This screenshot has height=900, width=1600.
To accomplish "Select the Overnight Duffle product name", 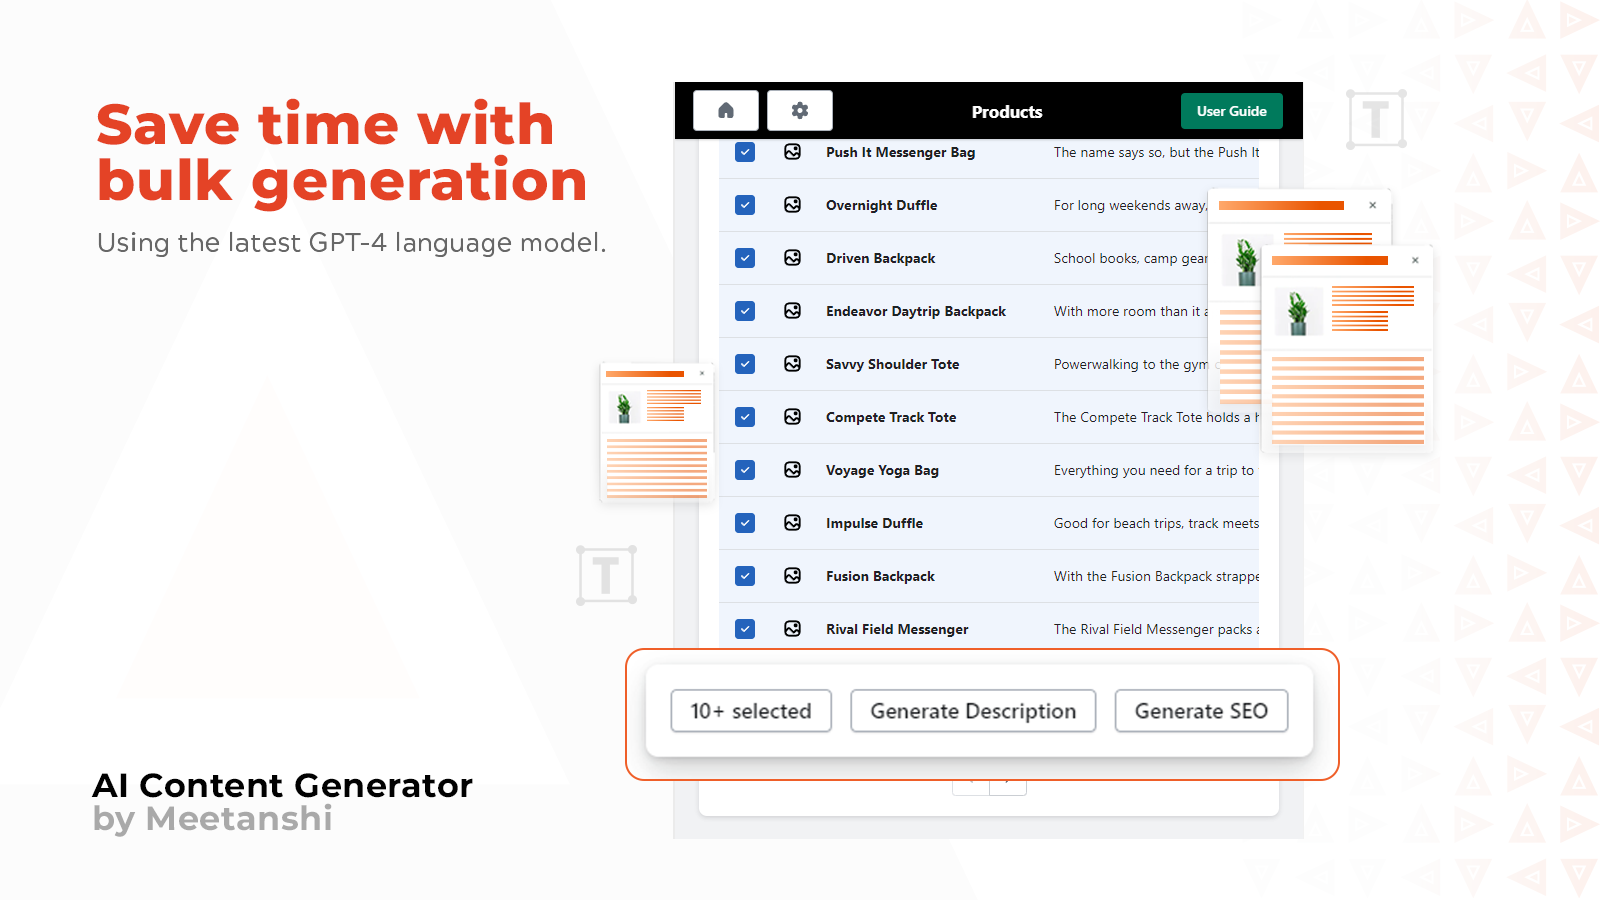I will tap(882, 205).
